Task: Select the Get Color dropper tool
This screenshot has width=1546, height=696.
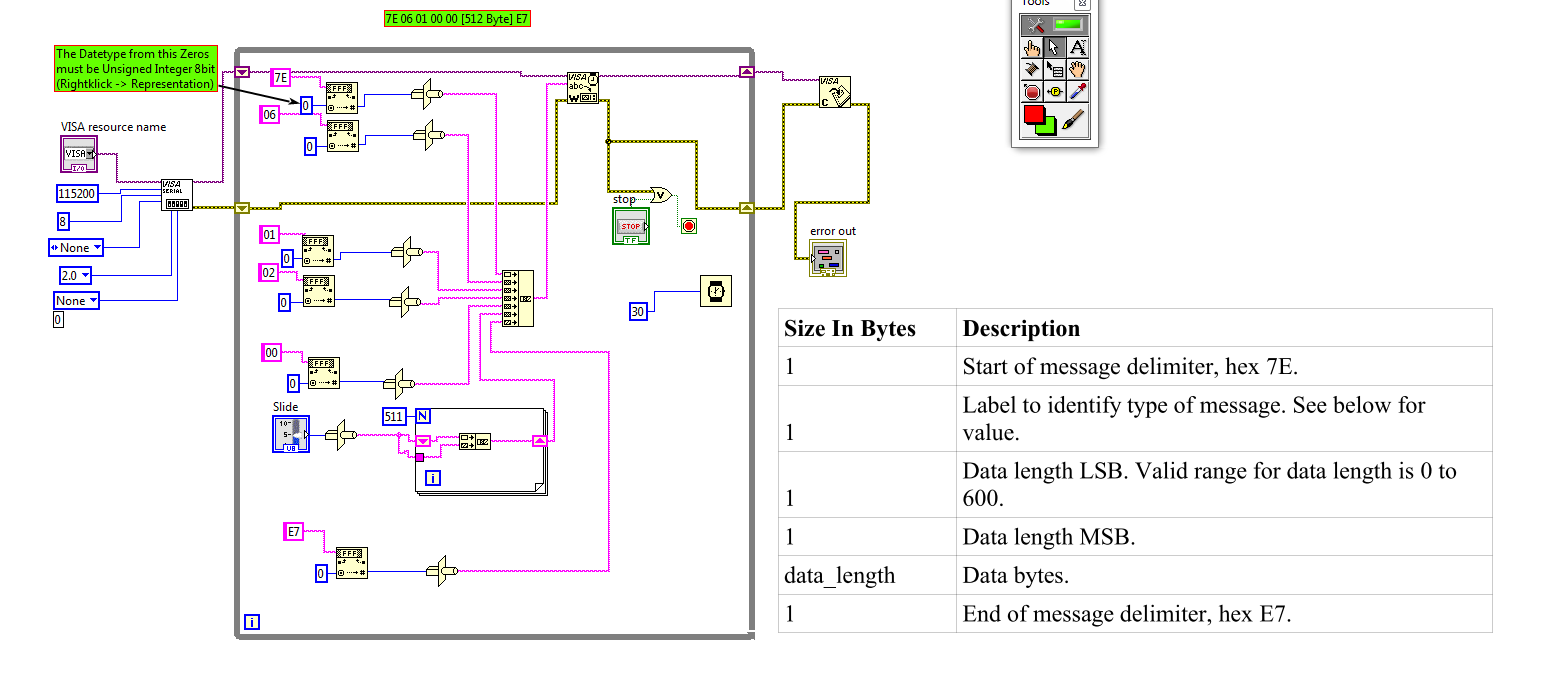Action: pyautogui.click(x=1077, y=91)
